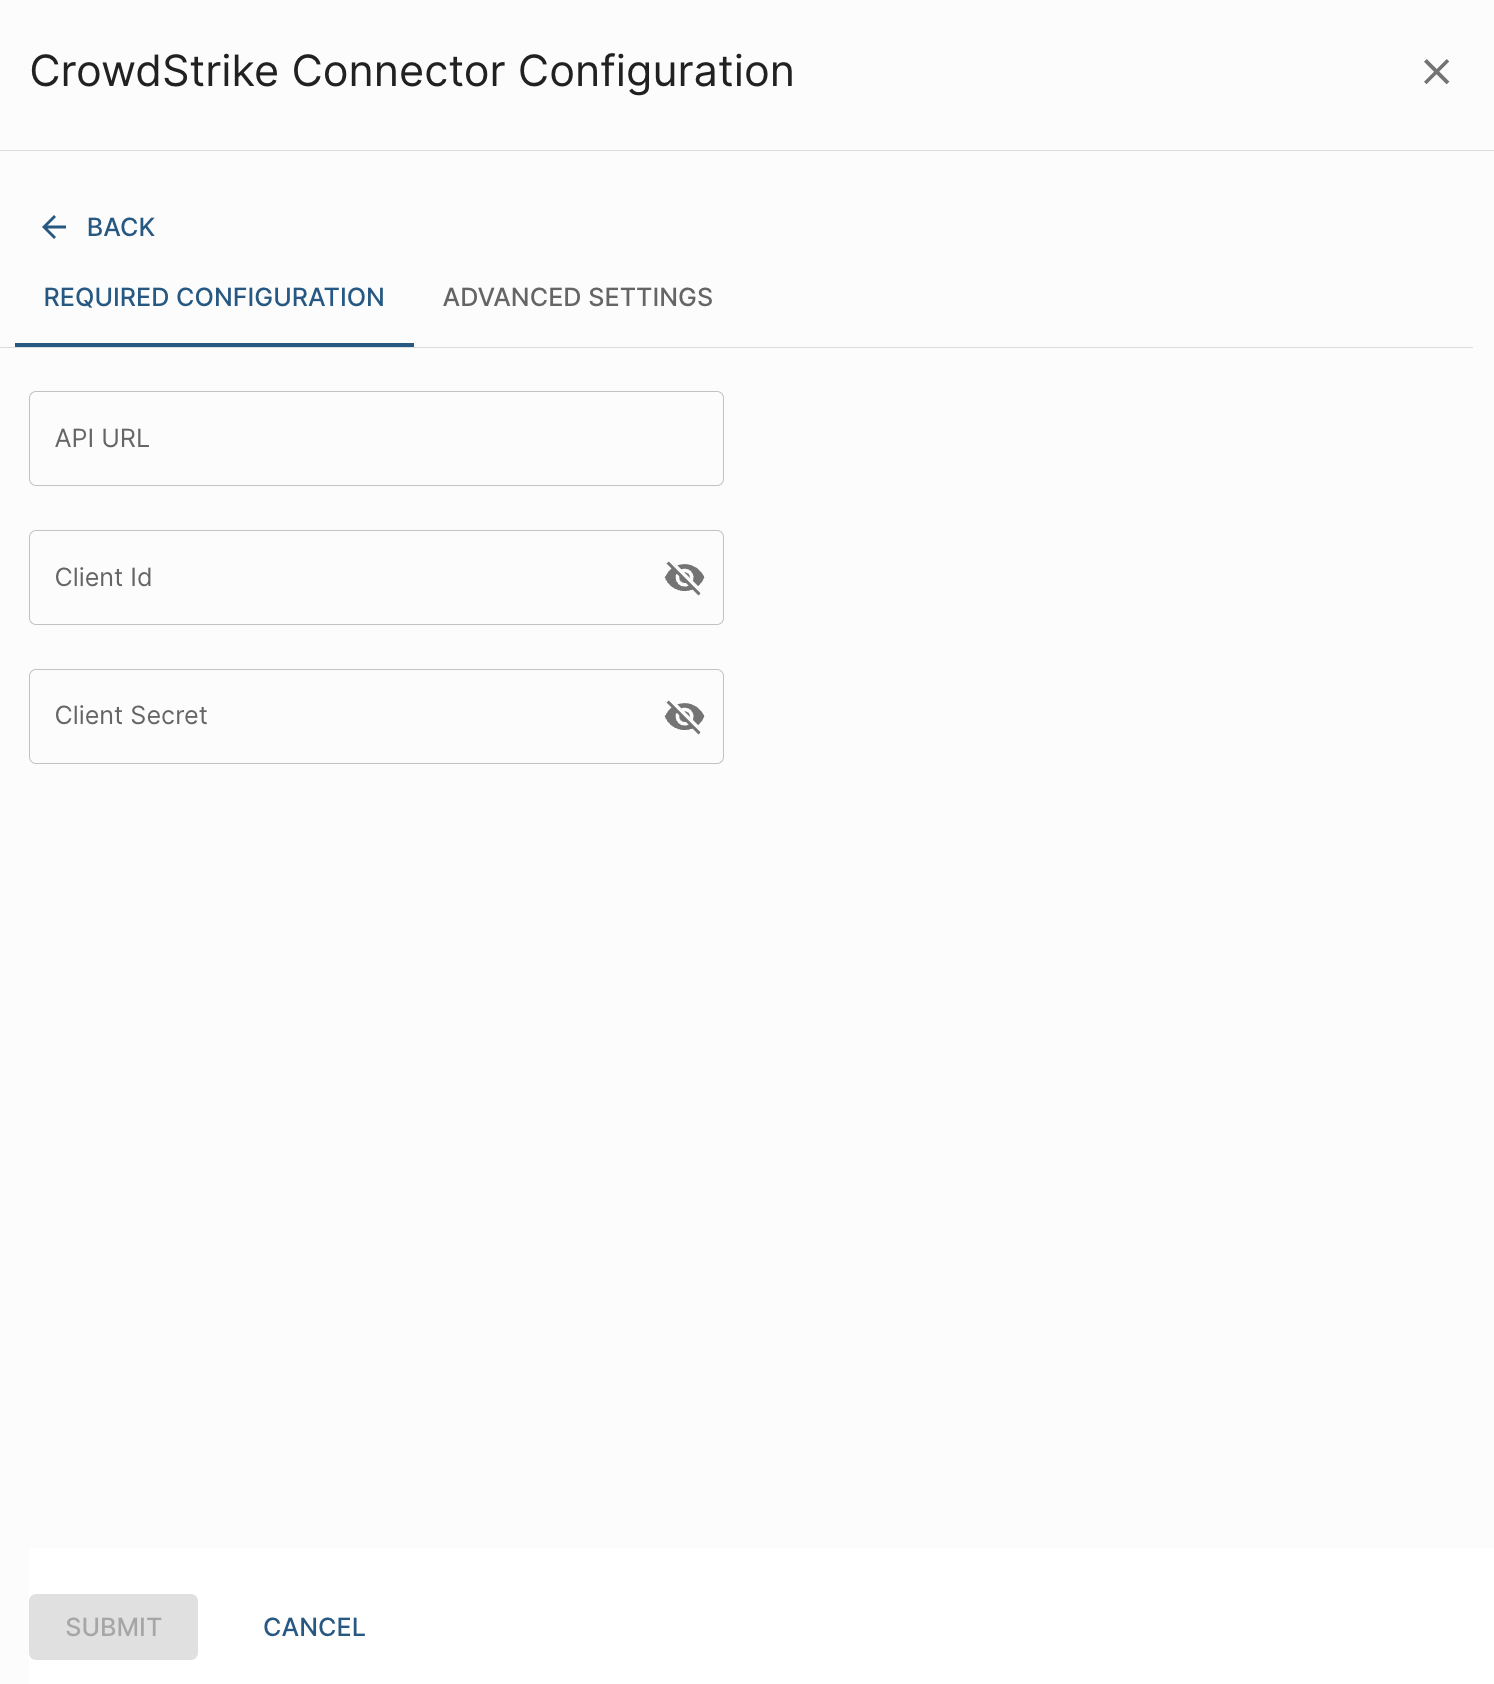Show the hidden Client Id value
1494x1684 pixels.
pos(684,577)
